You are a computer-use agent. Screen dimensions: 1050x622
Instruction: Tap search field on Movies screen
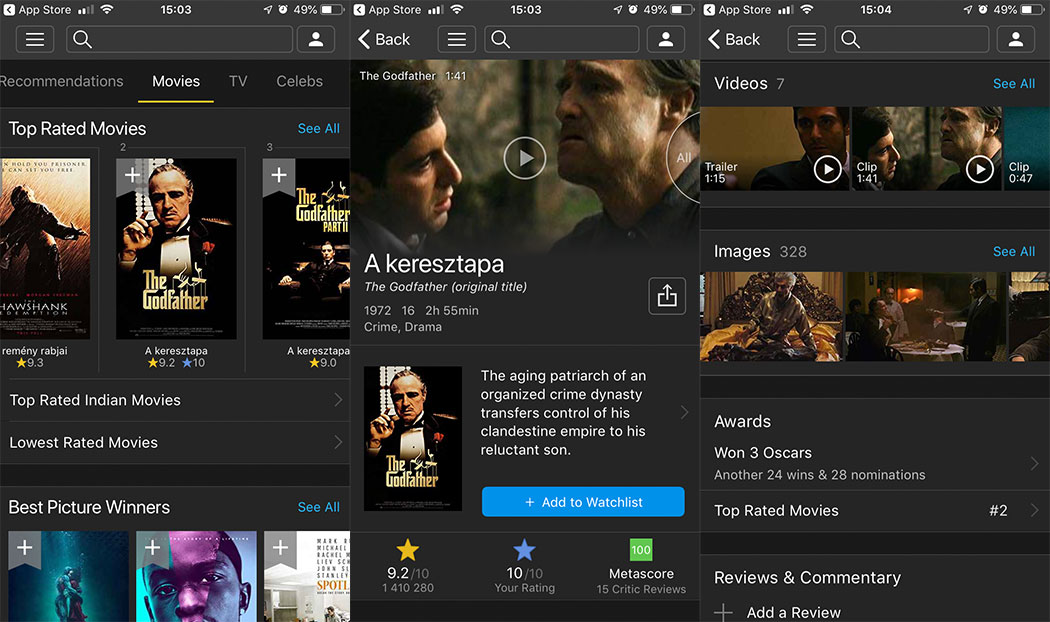click(179, 40)
